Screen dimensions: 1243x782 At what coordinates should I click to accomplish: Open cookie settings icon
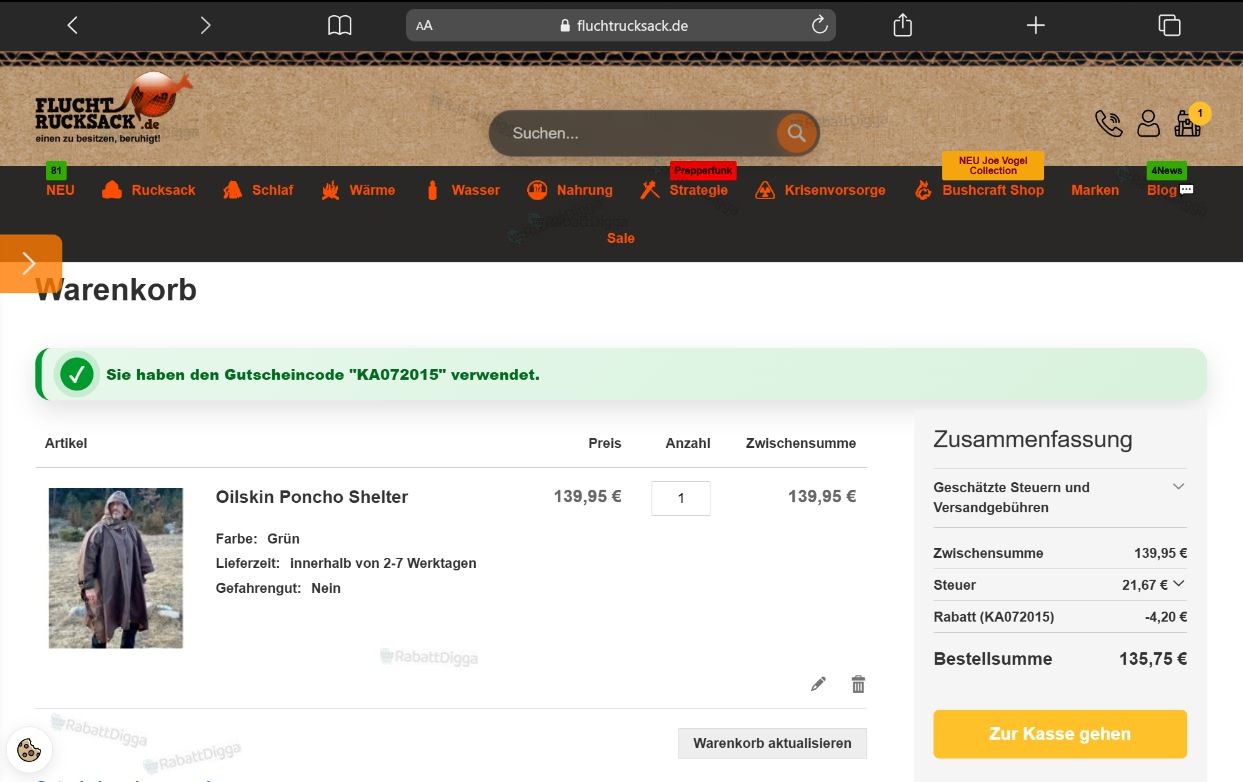coord(29,750)
